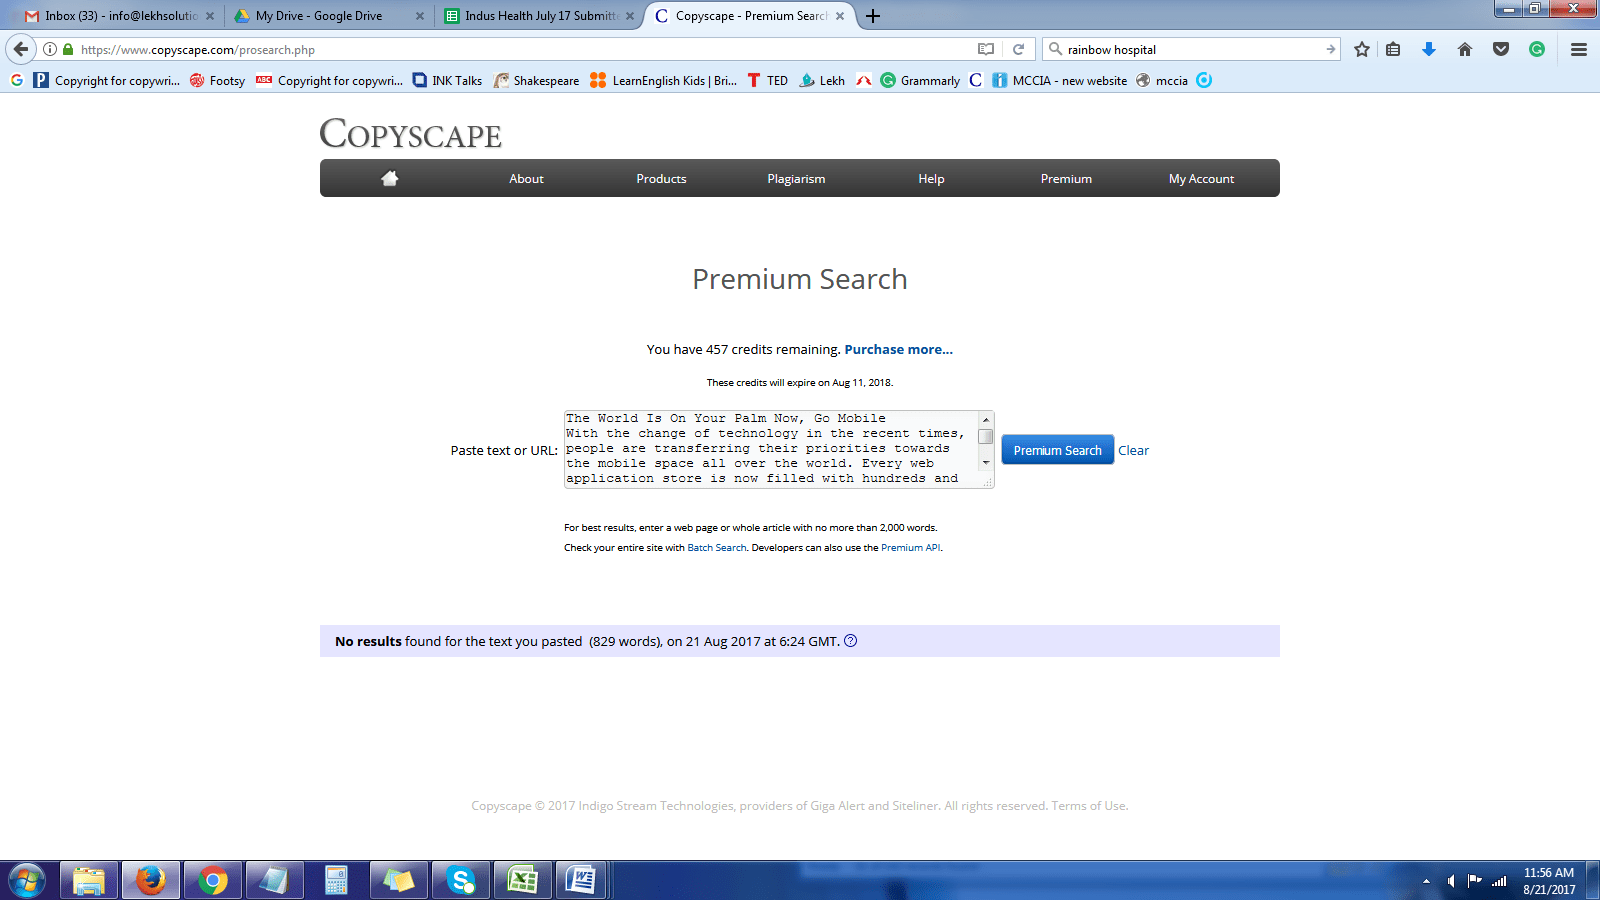Open the Plagiarism menu item
Screen dimensions: 1600x900
[796, 179]
